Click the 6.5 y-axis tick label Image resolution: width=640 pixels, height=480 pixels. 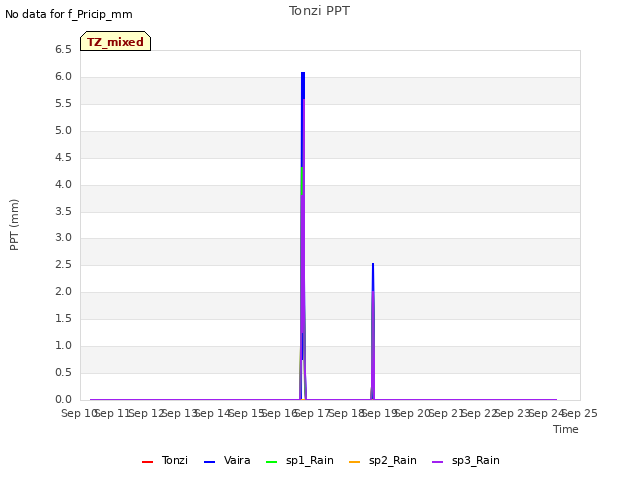63,50
